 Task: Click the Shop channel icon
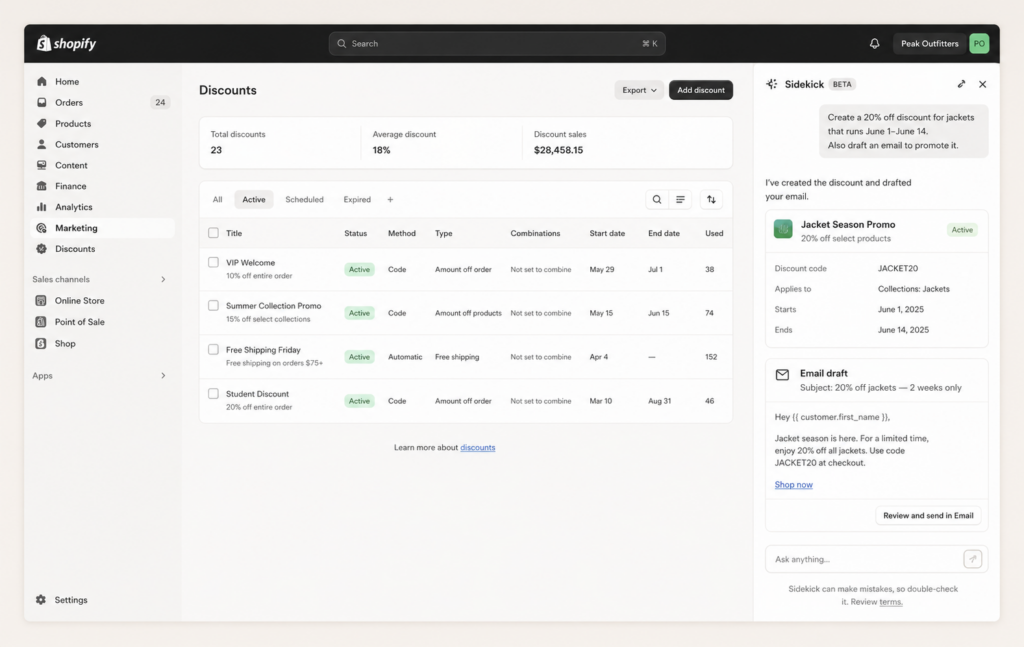pos(41,343)
